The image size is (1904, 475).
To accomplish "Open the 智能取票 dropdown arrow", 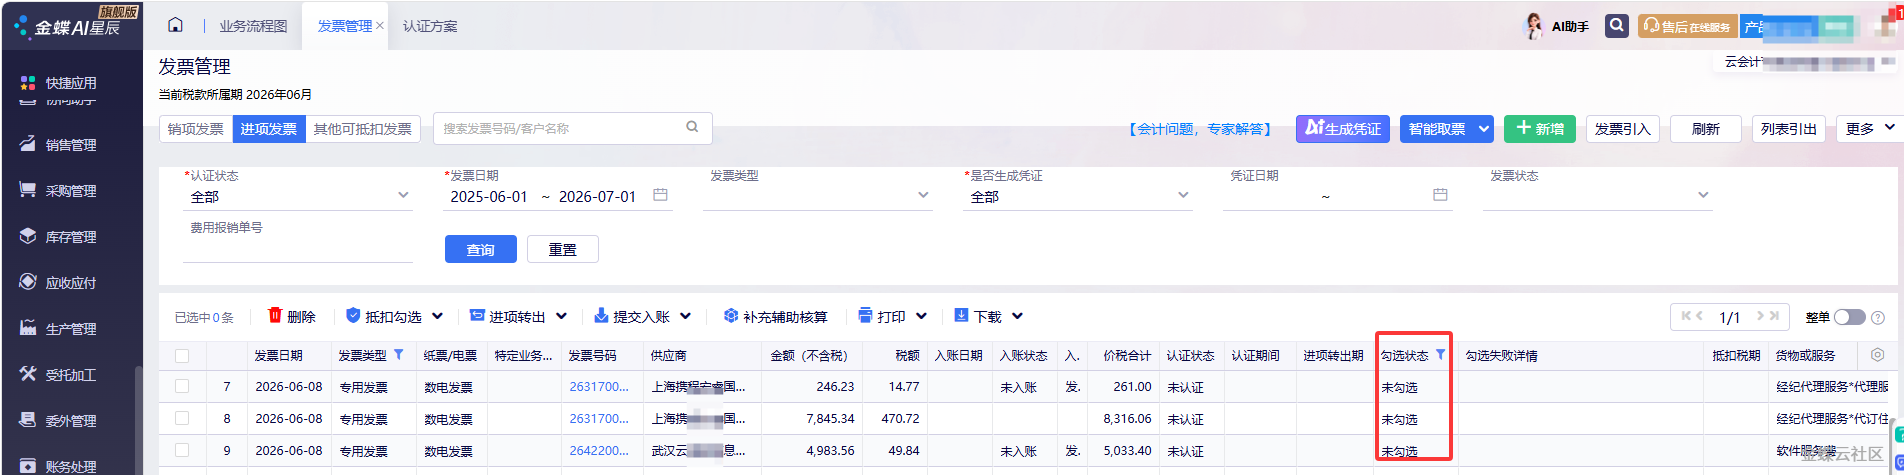I will click(x=1484, y=128).
